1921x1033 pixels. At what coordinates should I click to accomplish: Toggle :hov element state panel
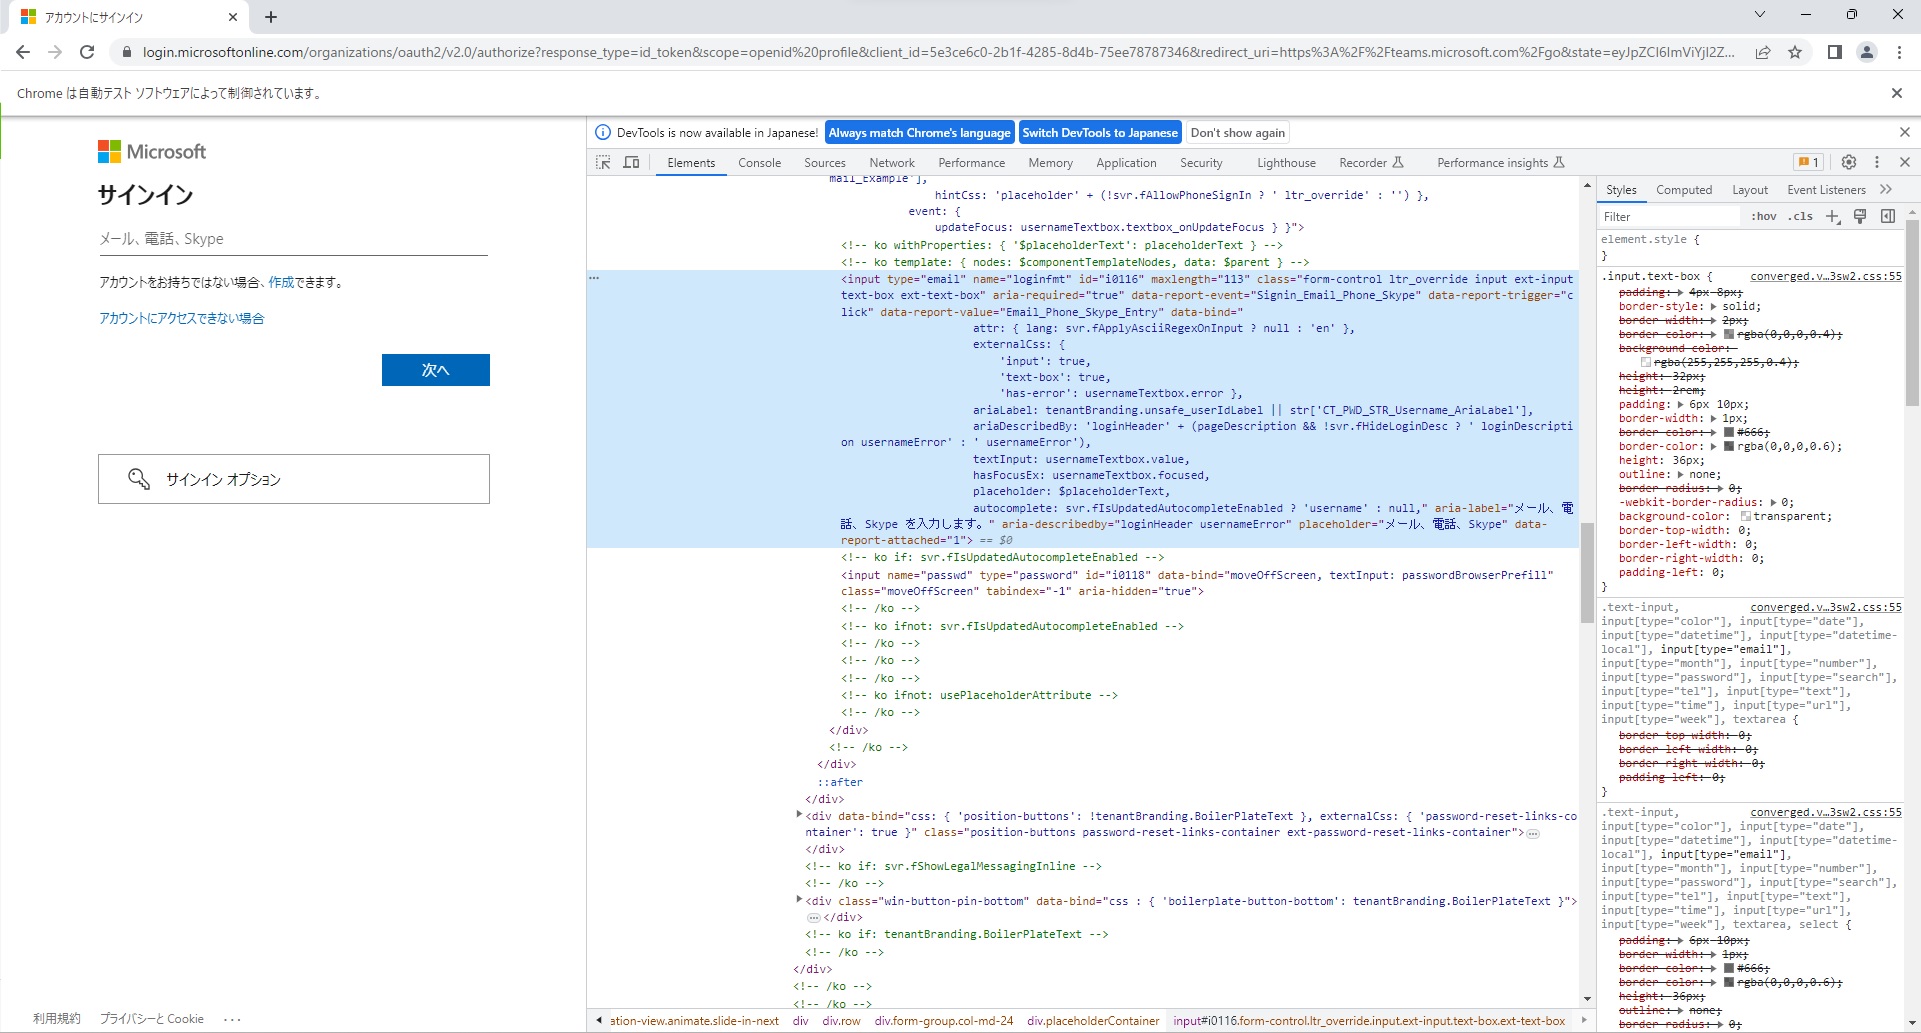coord(1764,216)
